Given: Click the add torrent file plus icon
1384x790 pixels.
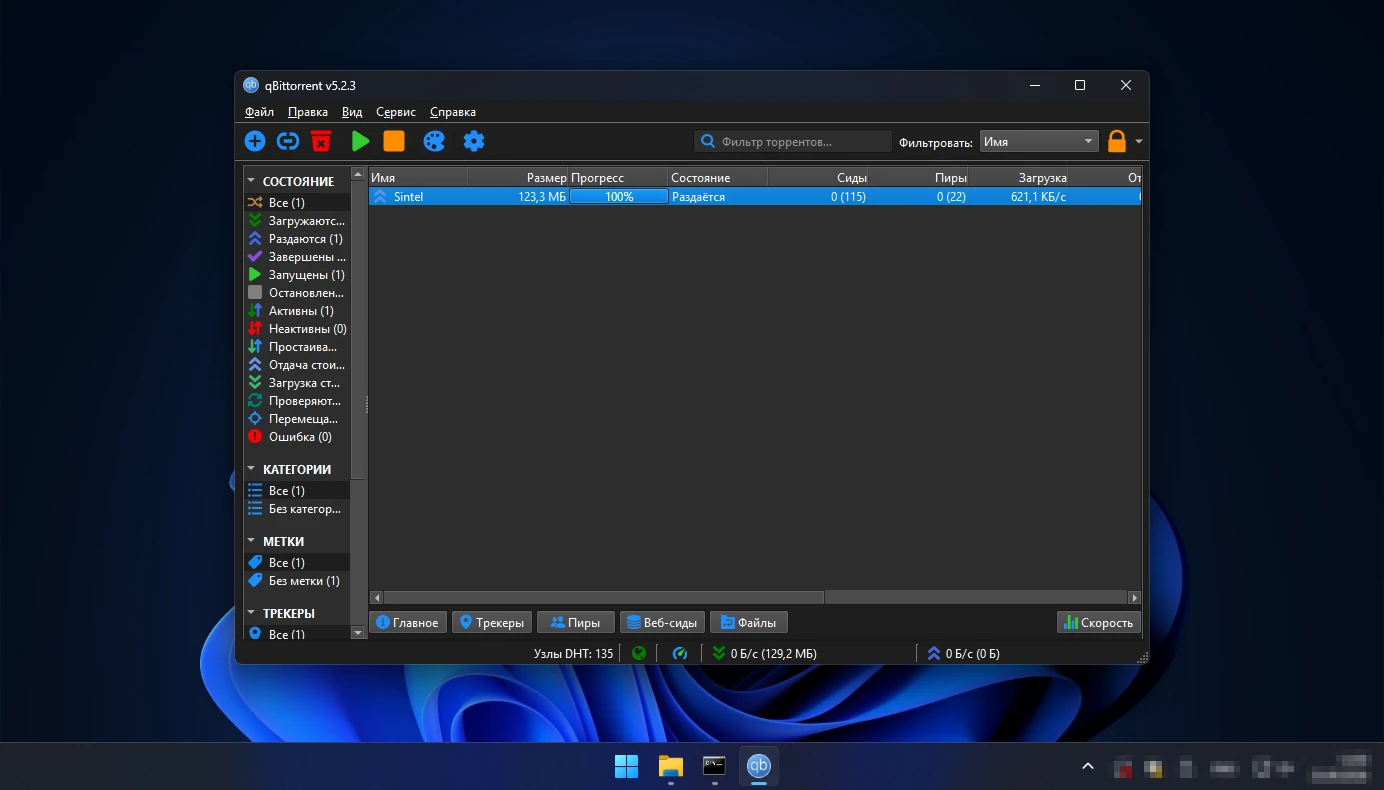Looking at the screenshot, I should pyautogui.click(x=255, y=142).
